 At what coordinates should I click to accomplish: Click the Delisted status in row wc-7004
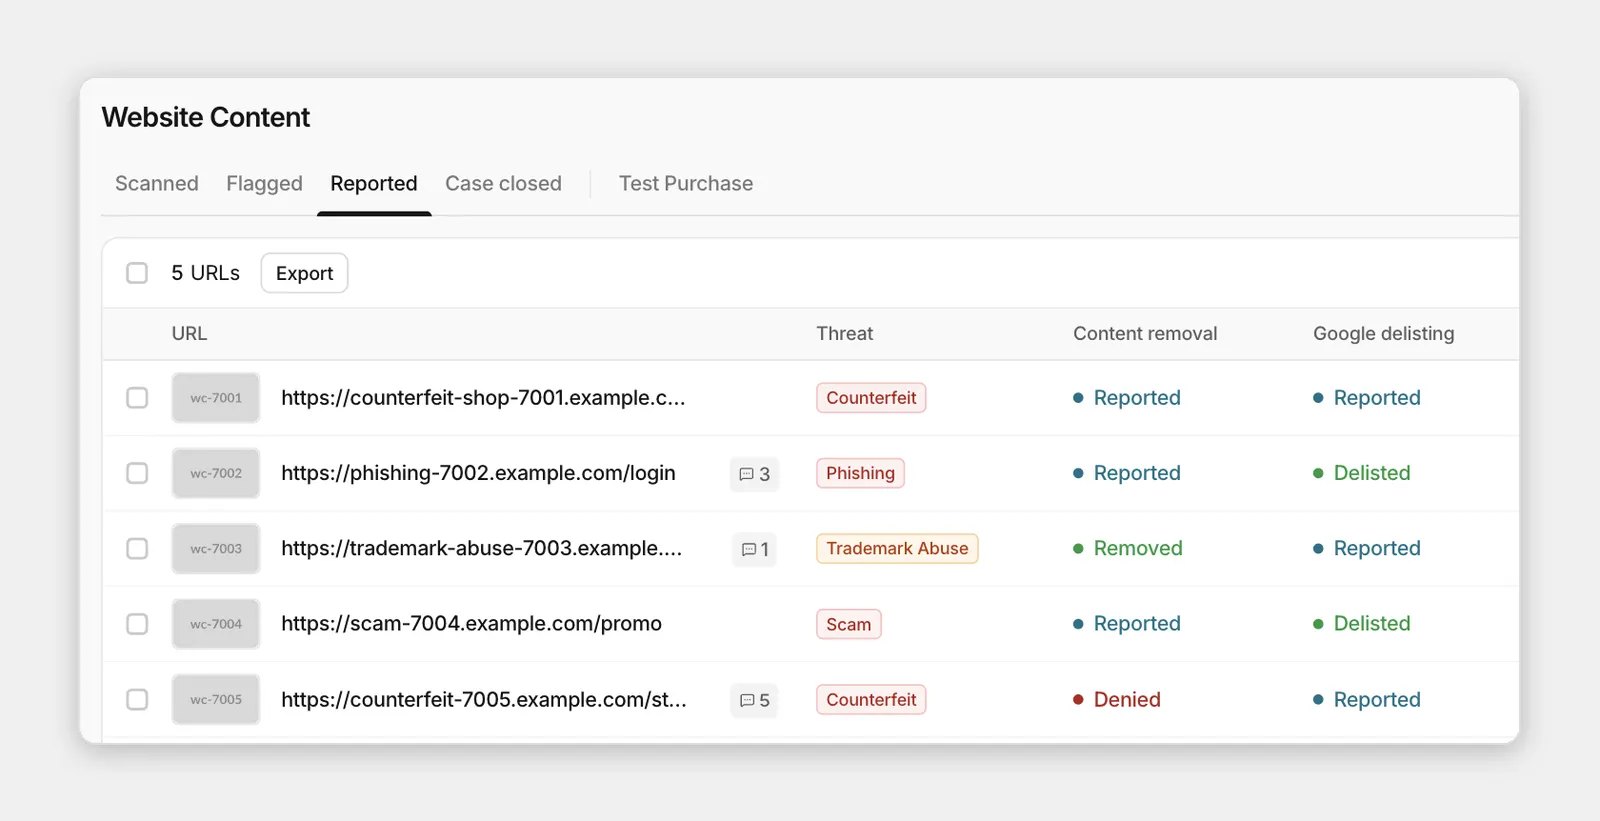tap(1362, 624)
